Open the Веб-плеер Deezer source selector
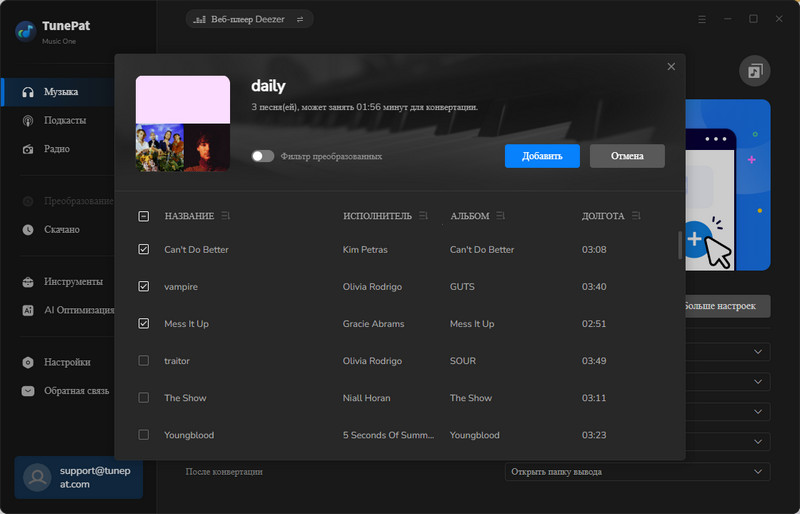The width and height of the screenshot is (800, 514). pos(249,19)
